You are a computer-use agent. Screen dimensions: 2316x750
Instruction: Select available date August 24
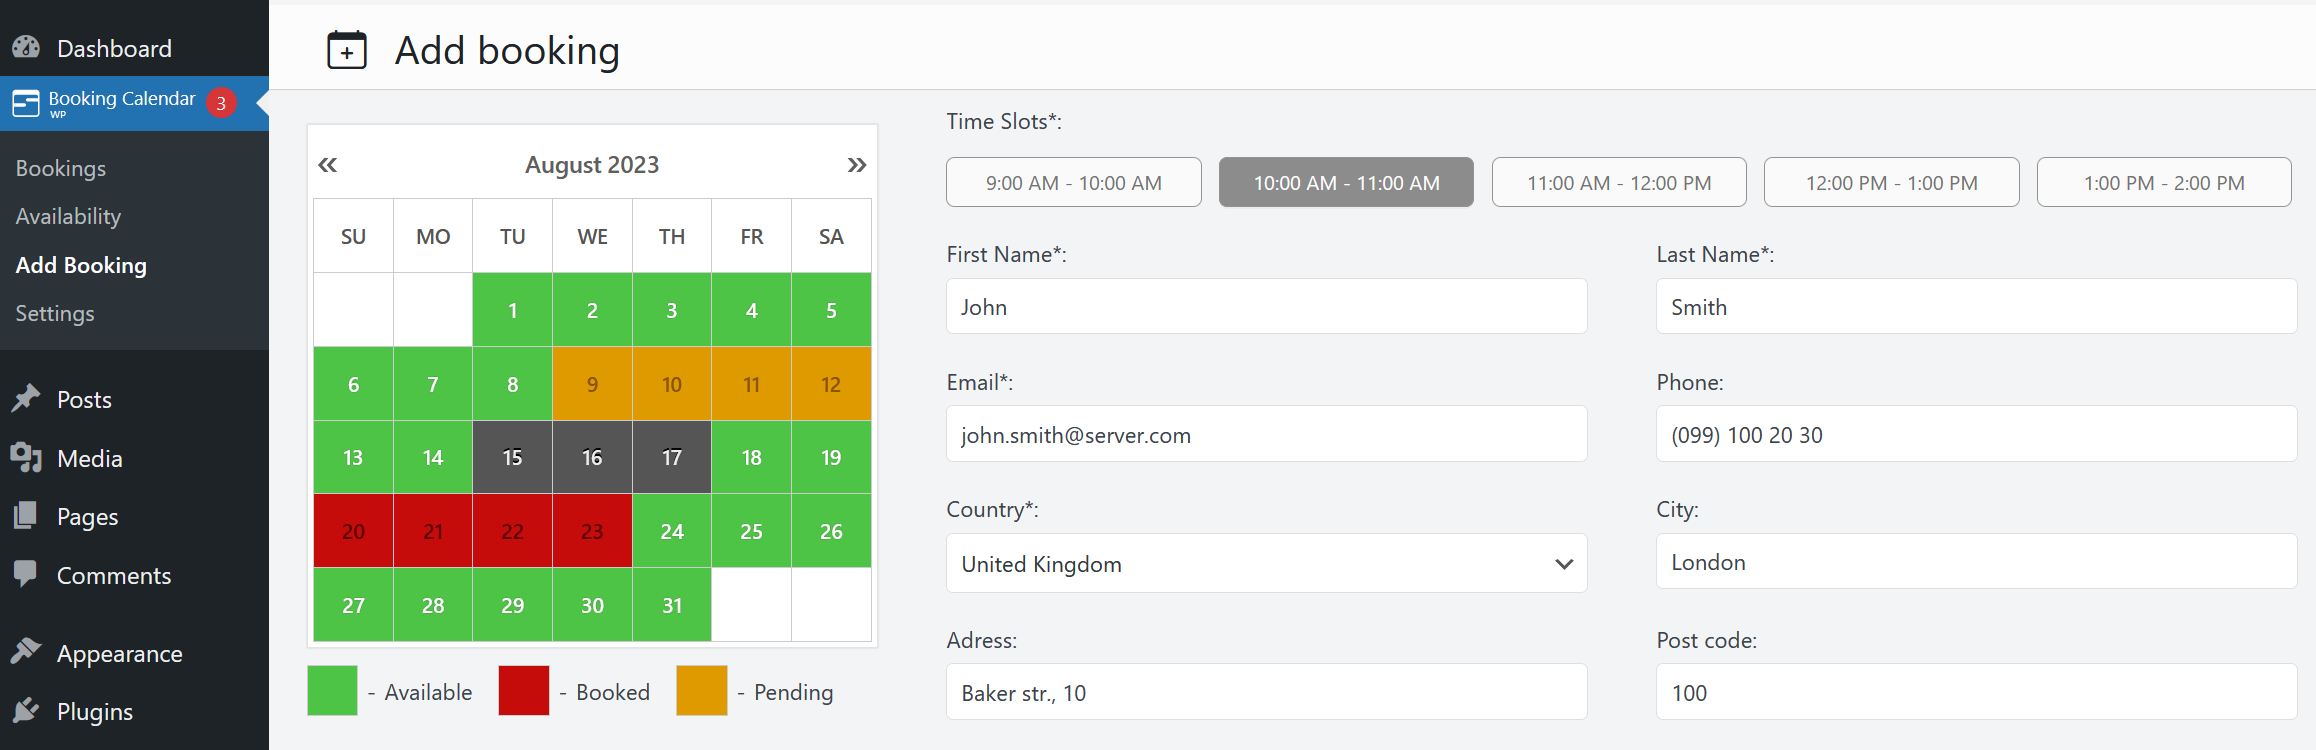(x=672, y=531)
